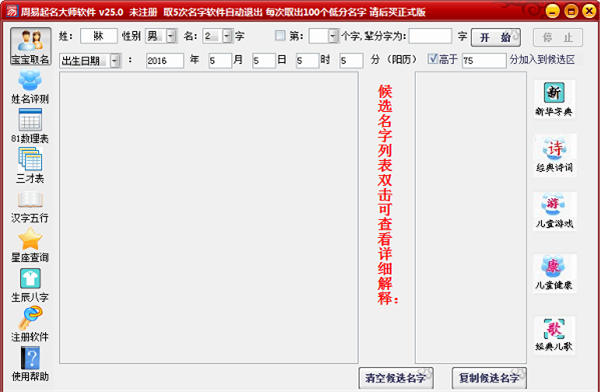600x392 pixels.
Task: Close the window with X button
Action: [589, 11]
